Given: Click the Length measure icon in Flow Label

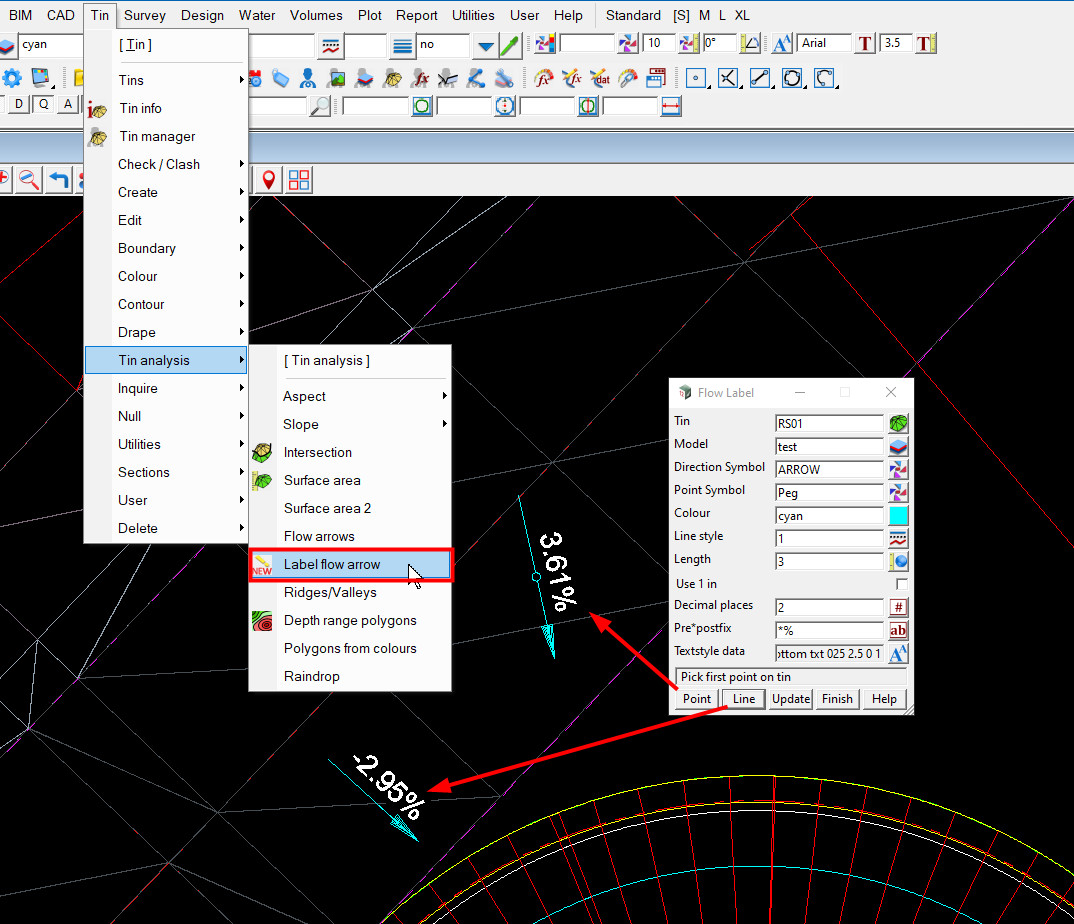Looking at the screenshot, I should 898,561.
